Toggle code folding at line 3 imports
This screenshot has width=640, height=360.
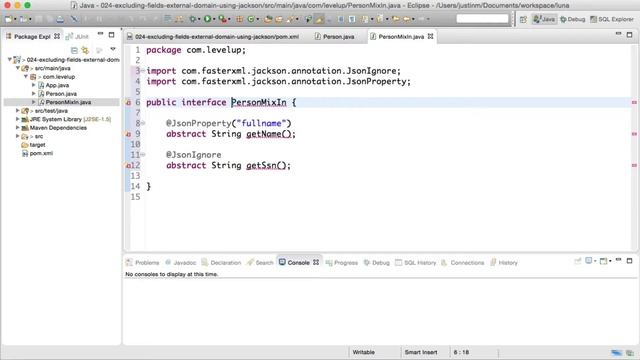[x=143, y=71]
